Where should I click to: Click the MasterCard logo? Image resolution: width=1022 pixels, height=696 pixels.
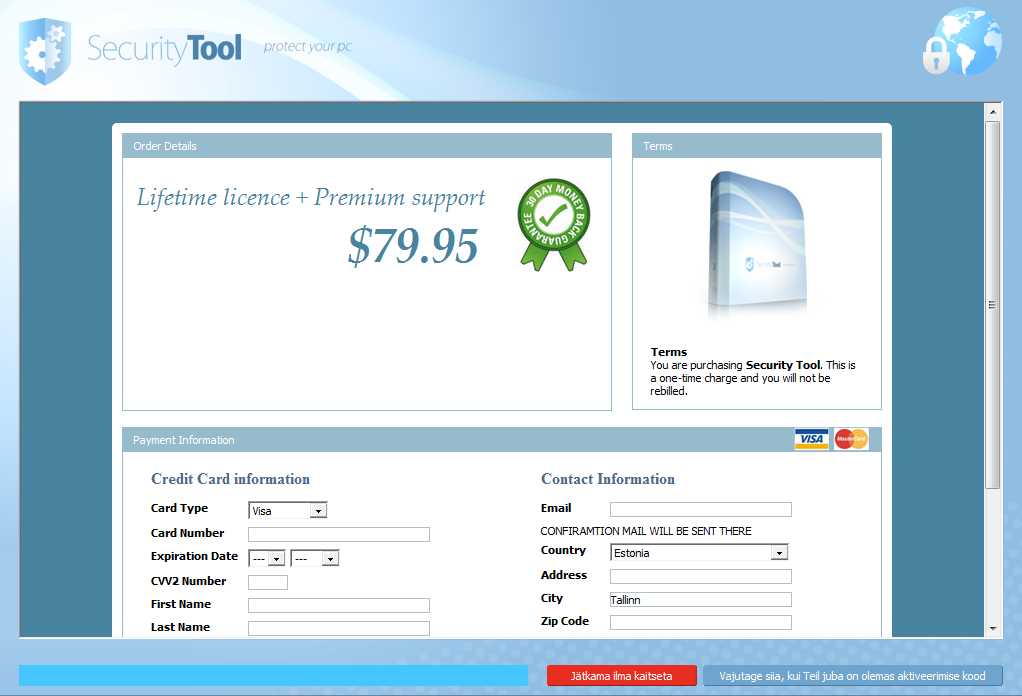tap(851, 439)
